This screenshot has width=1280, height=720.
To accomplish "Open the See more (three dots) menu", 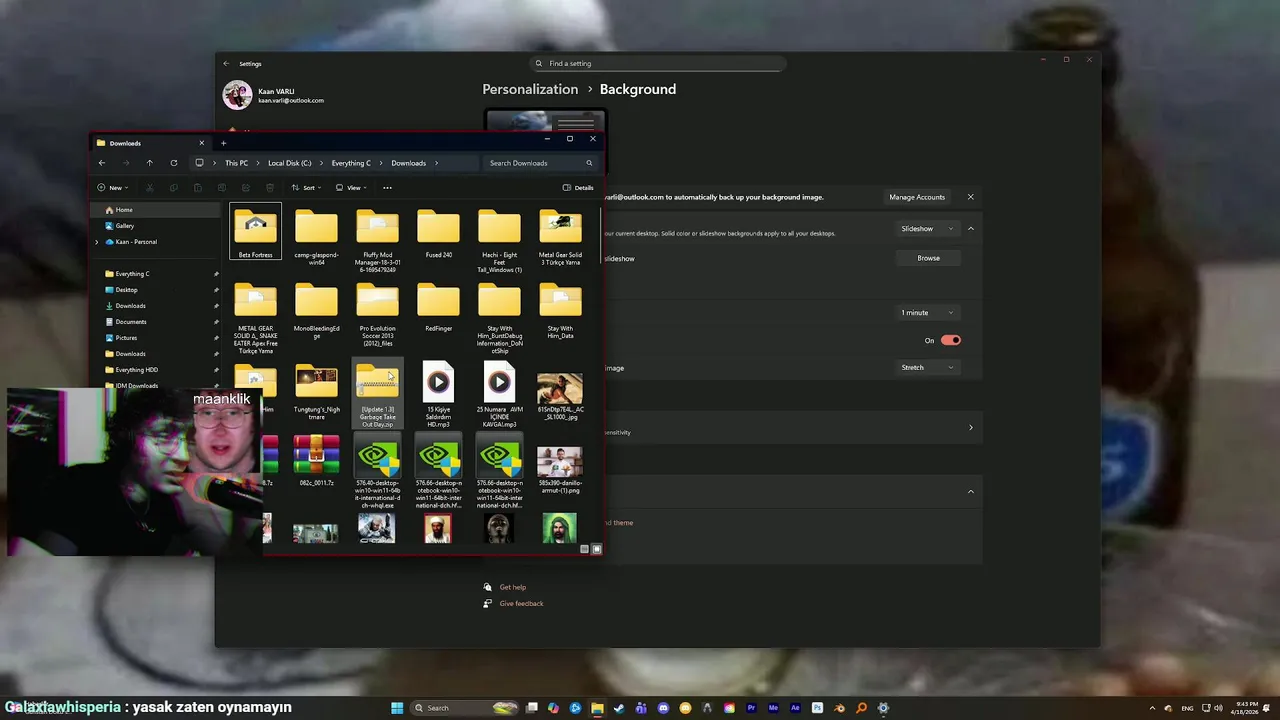I will (x=387, y=187).
